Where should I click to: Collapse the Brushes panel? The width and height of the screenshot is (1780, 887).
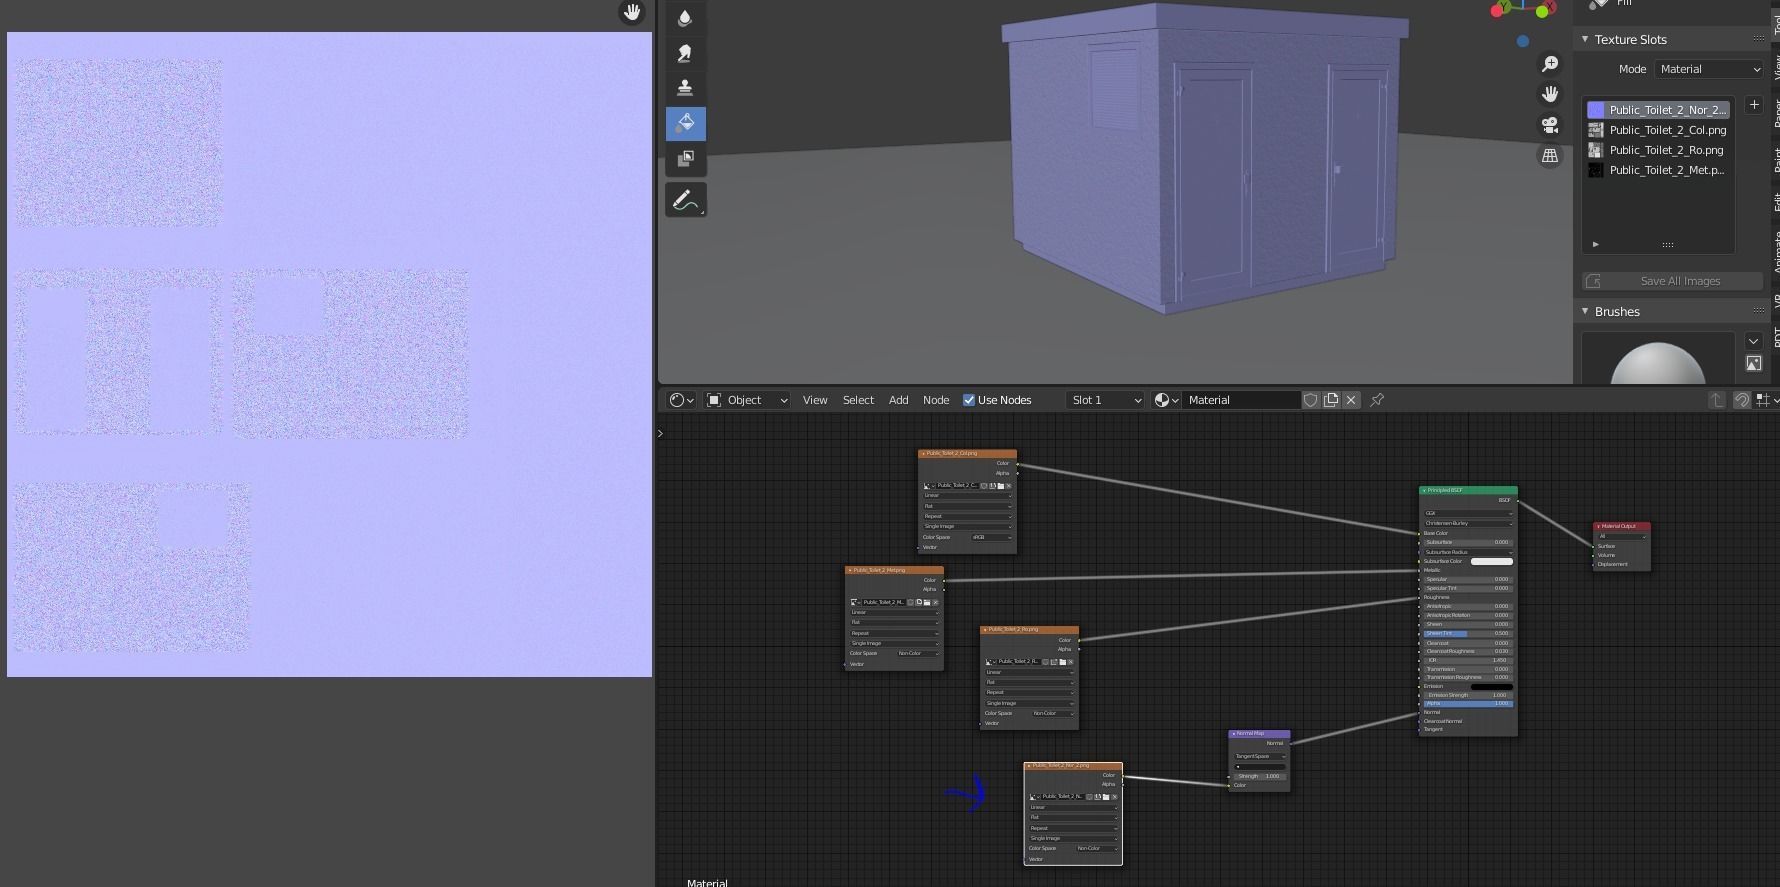1585,311
